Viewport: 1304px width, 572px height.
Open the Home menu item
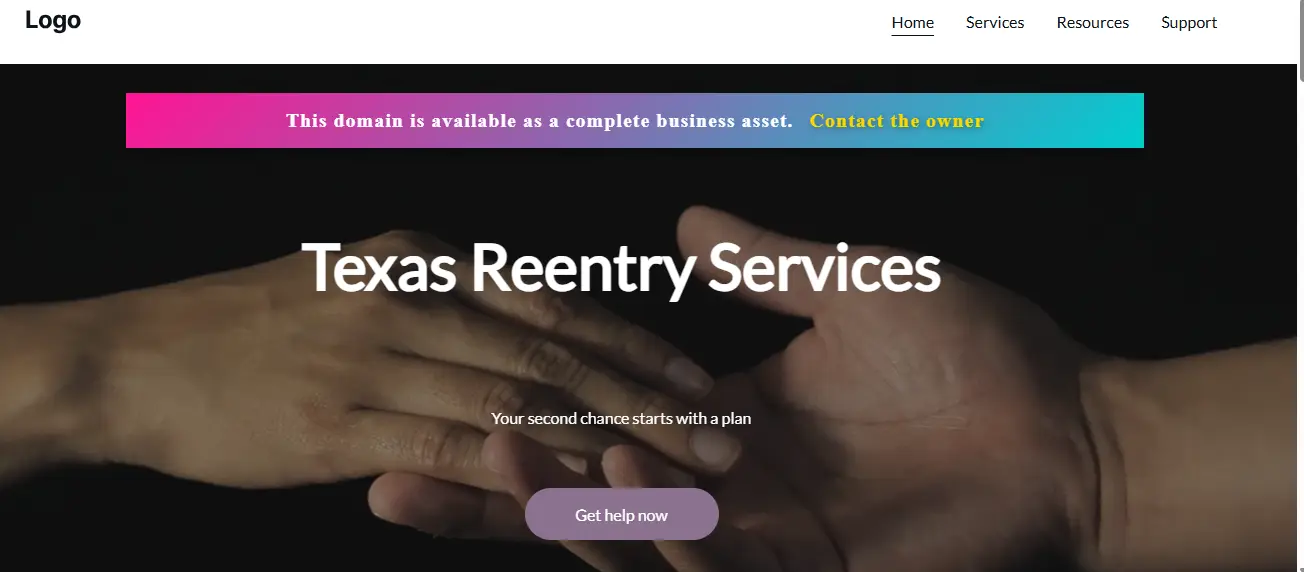pos(913,22)
